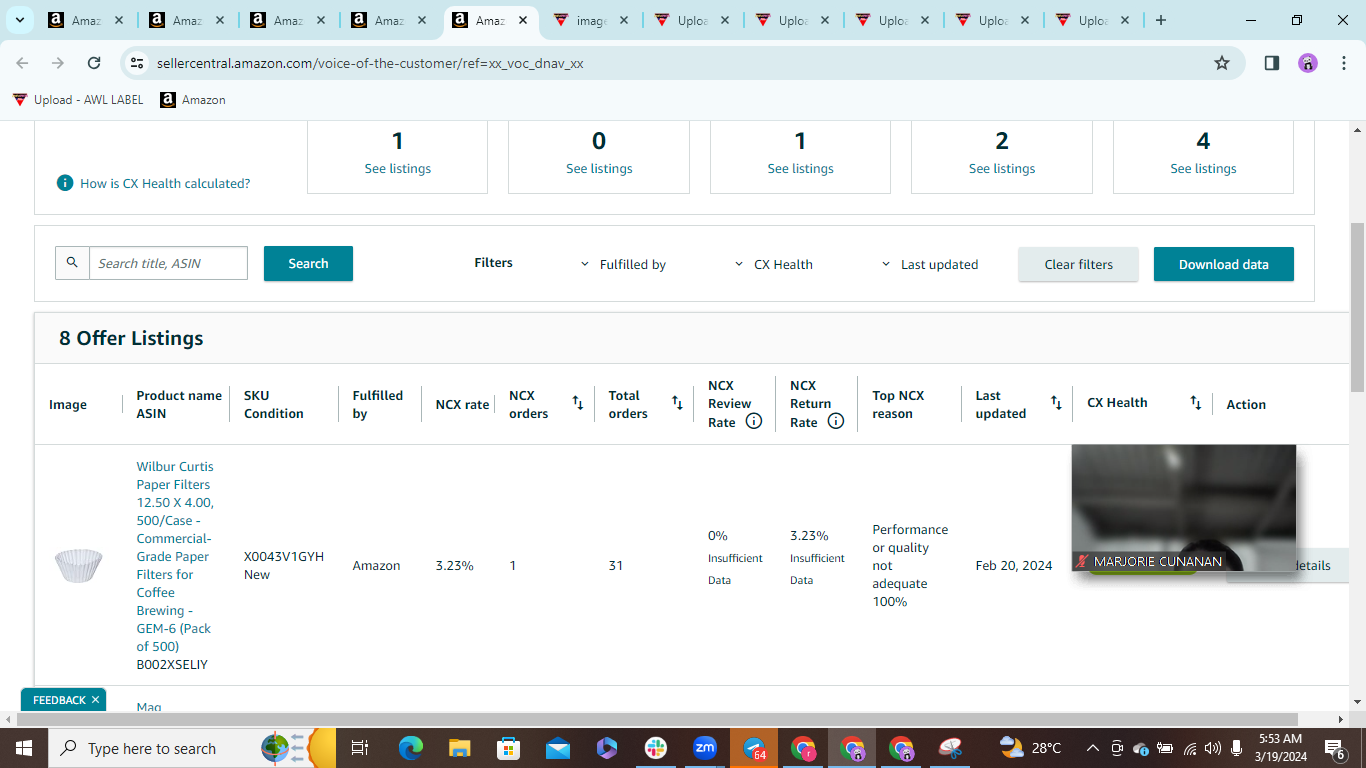The height and width of the screenshot is (768, 1366).
Task: Click the "8 Offer Listings" heading
Action: [x=131, y=338]
